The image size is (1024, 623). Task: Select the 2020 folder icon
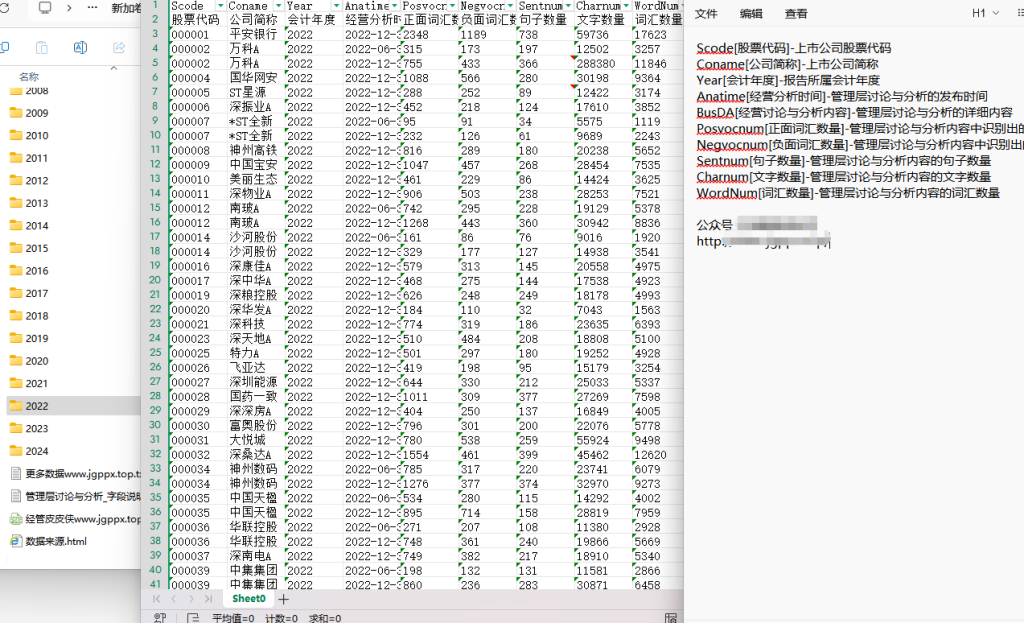(16, 360)
